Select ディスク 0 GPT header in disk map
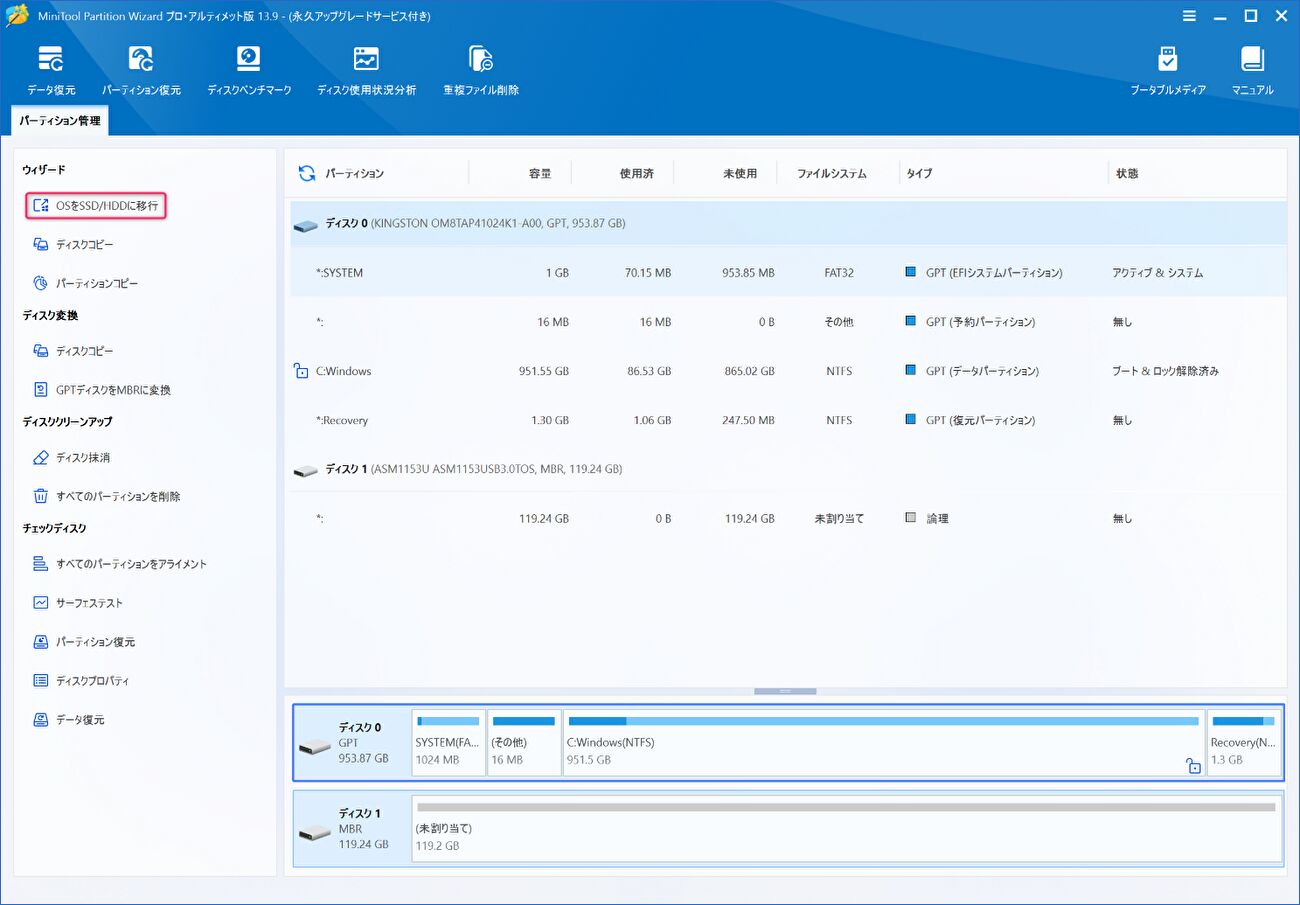Image resolution: width=1300 pixels, height=905 pixels. click(x=352, y=743)
